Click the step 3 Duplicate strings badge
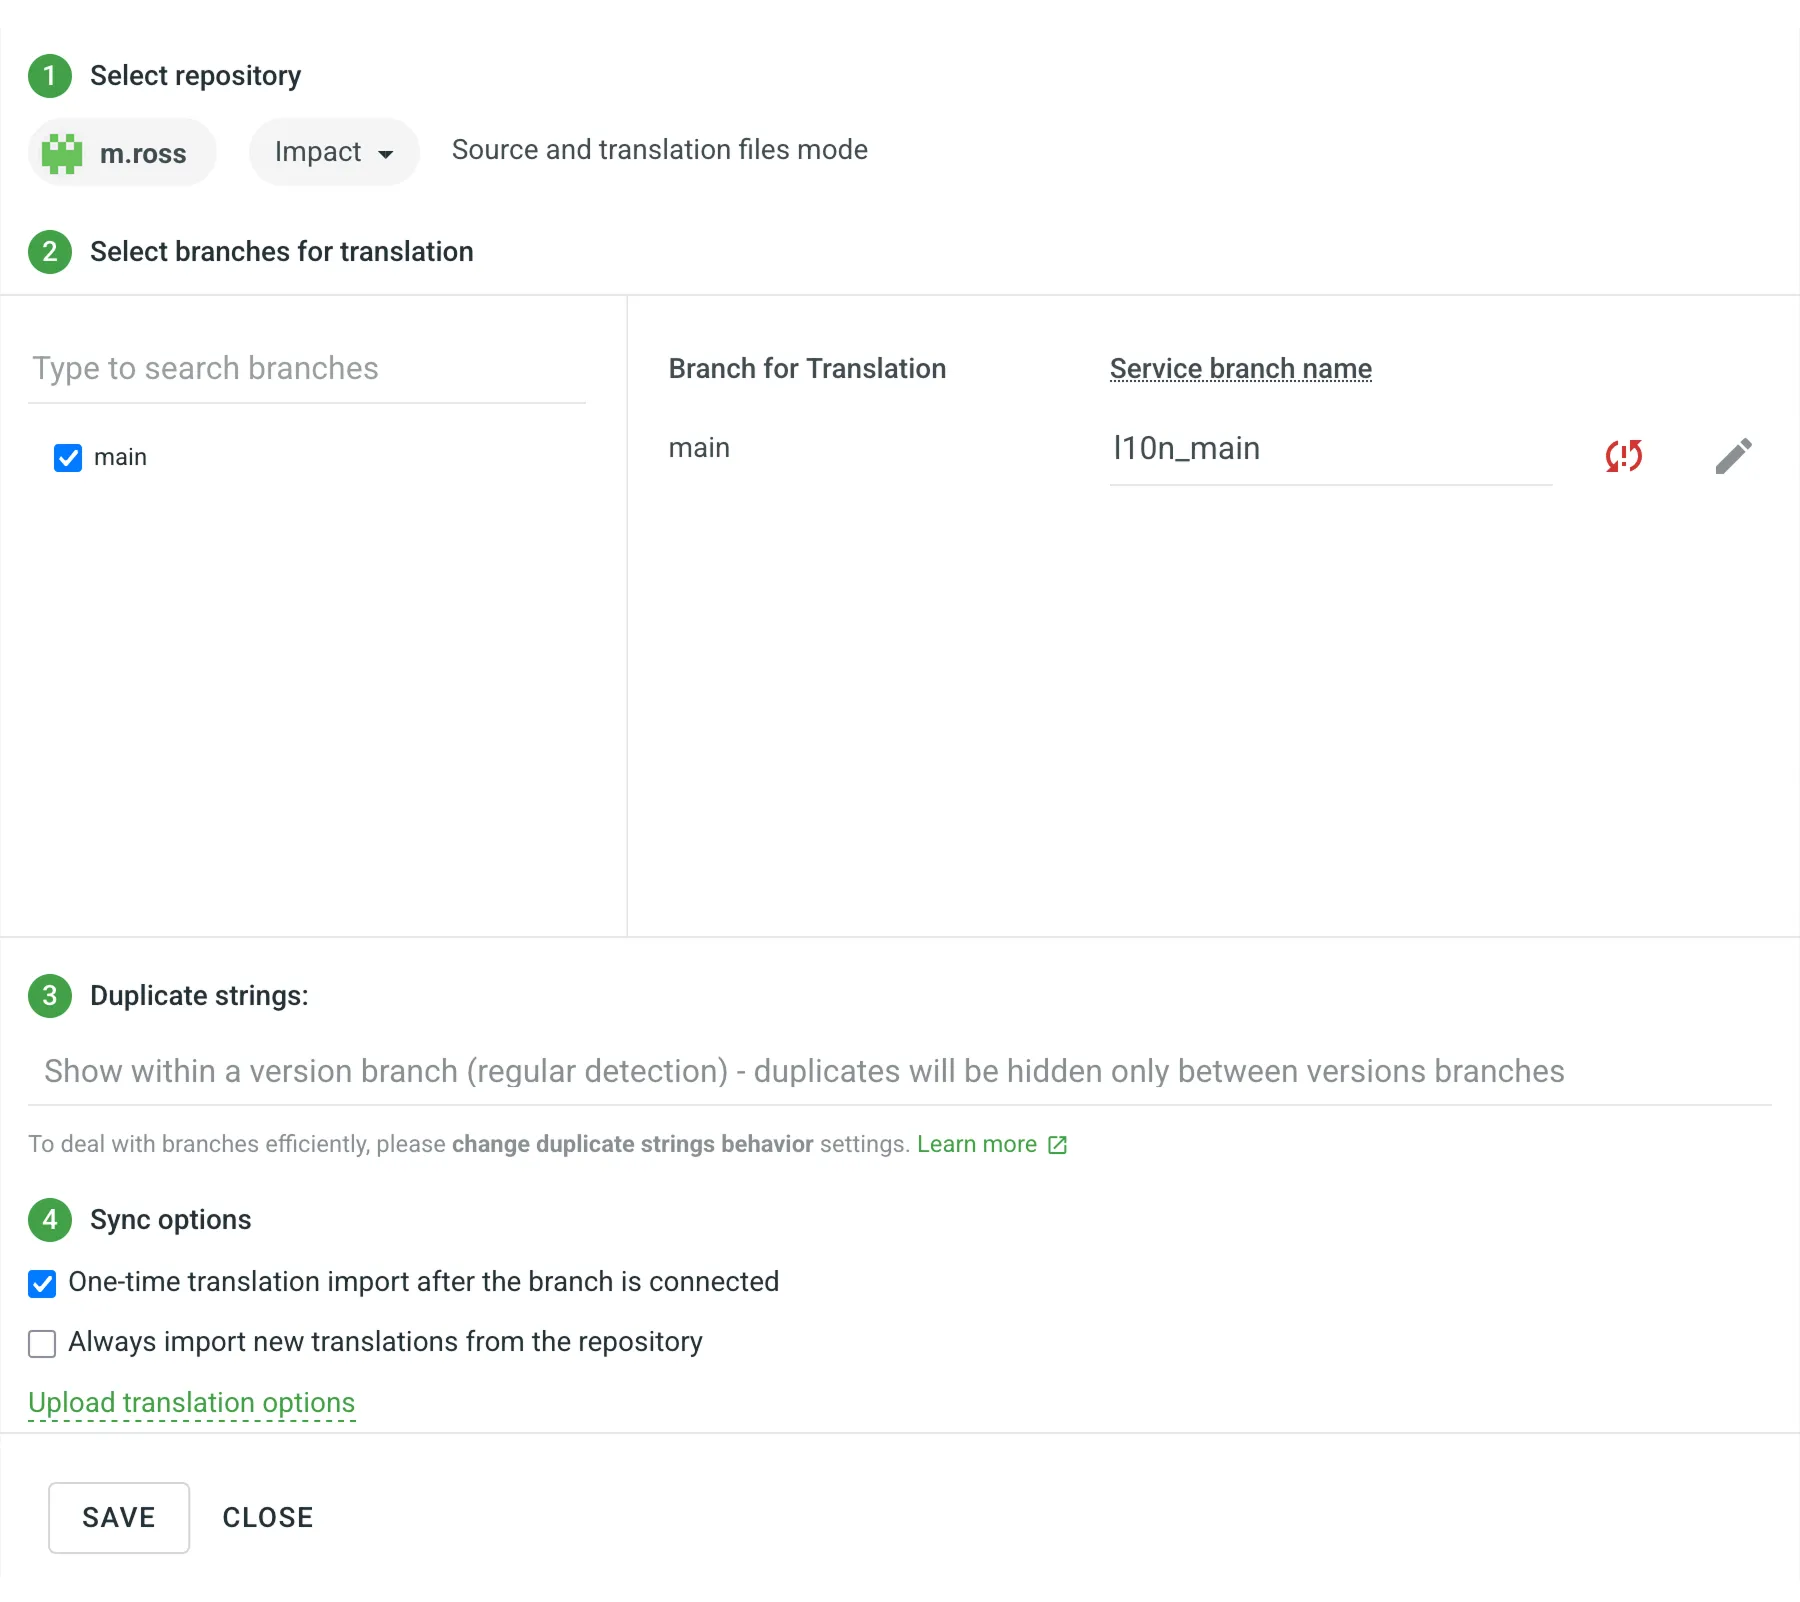Viewport: 1800px width, 1602px height. pos(49,996)
